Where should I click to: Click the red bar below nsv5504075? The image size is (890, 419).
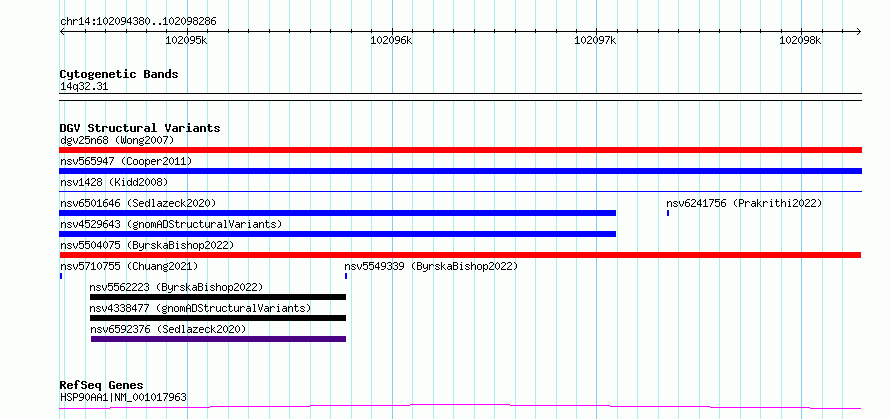tap(460, 255)
